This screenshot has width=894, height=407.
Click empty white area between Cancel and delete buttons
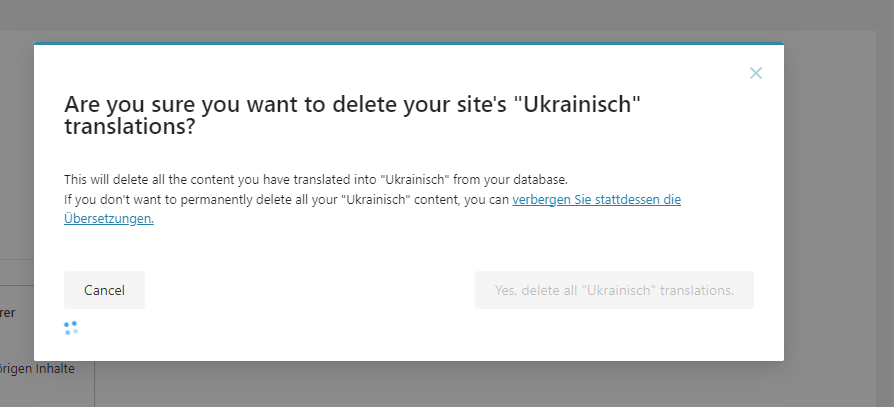[x=310, y=290]
